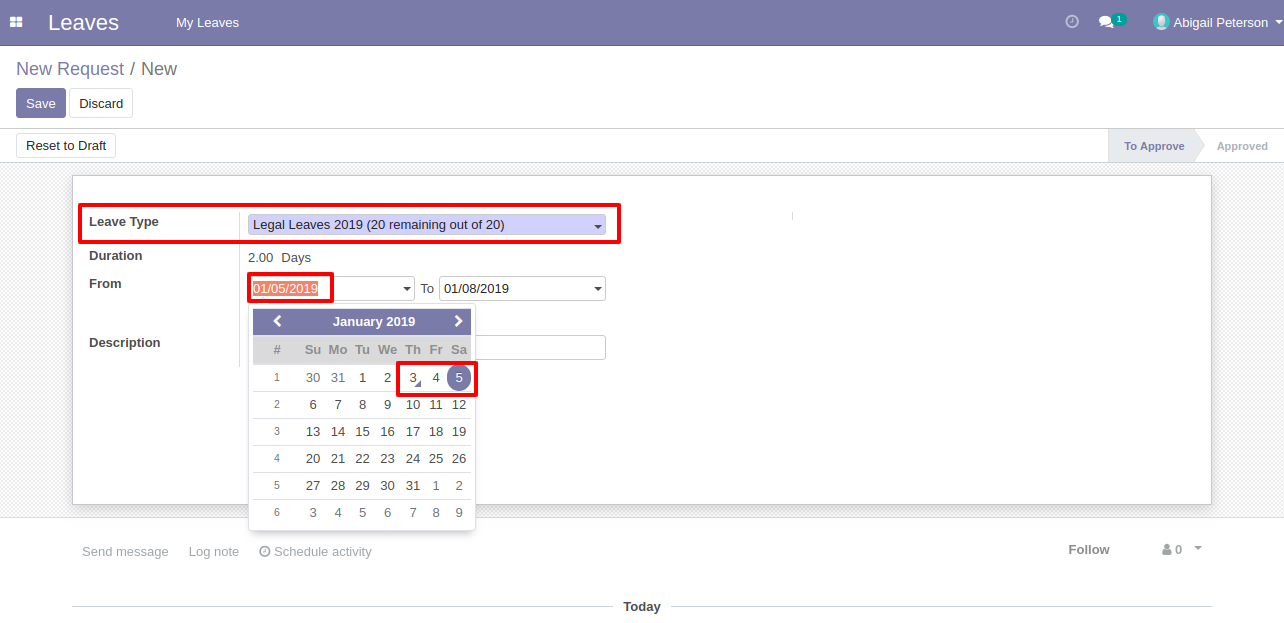The height and width of the screenshot is (623, 1284).
Task: Select January 21 in calendar
Action: tap(338, 459)
